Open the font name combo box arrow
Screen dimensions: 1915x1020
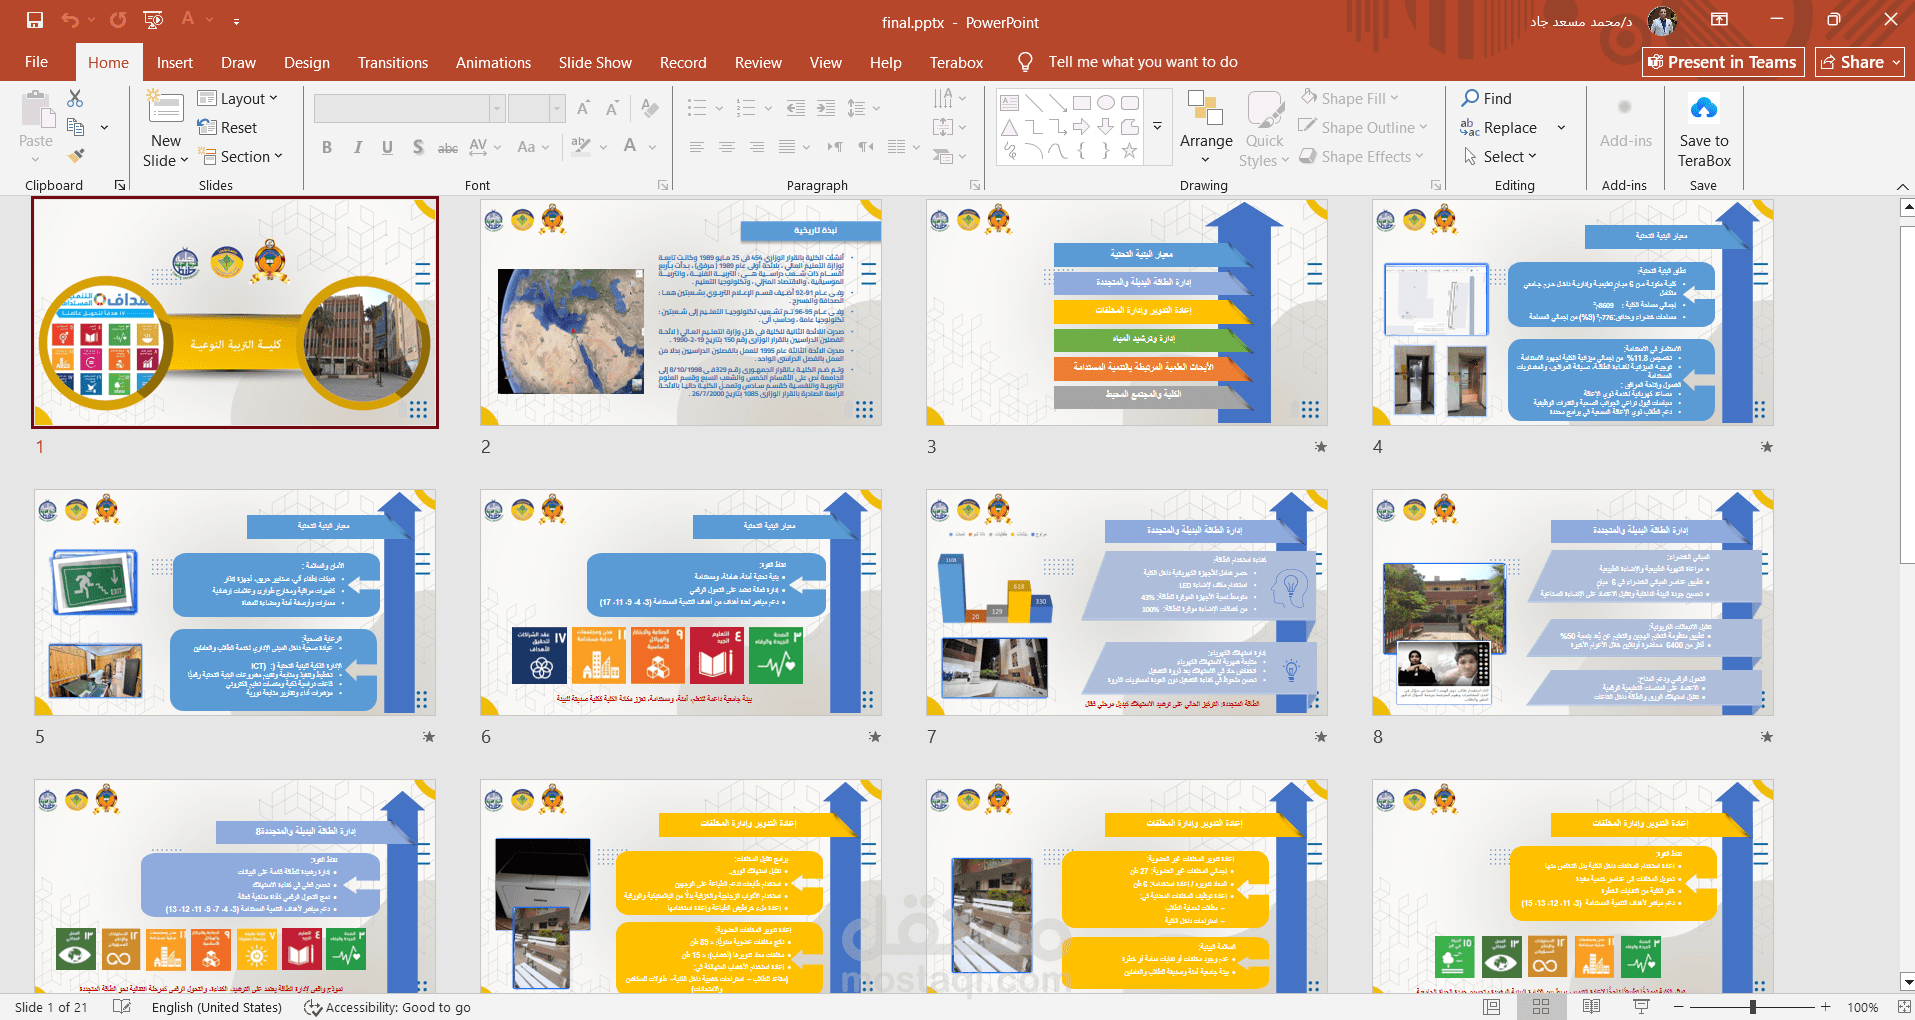pyautogui.click(x=497, y=108)
